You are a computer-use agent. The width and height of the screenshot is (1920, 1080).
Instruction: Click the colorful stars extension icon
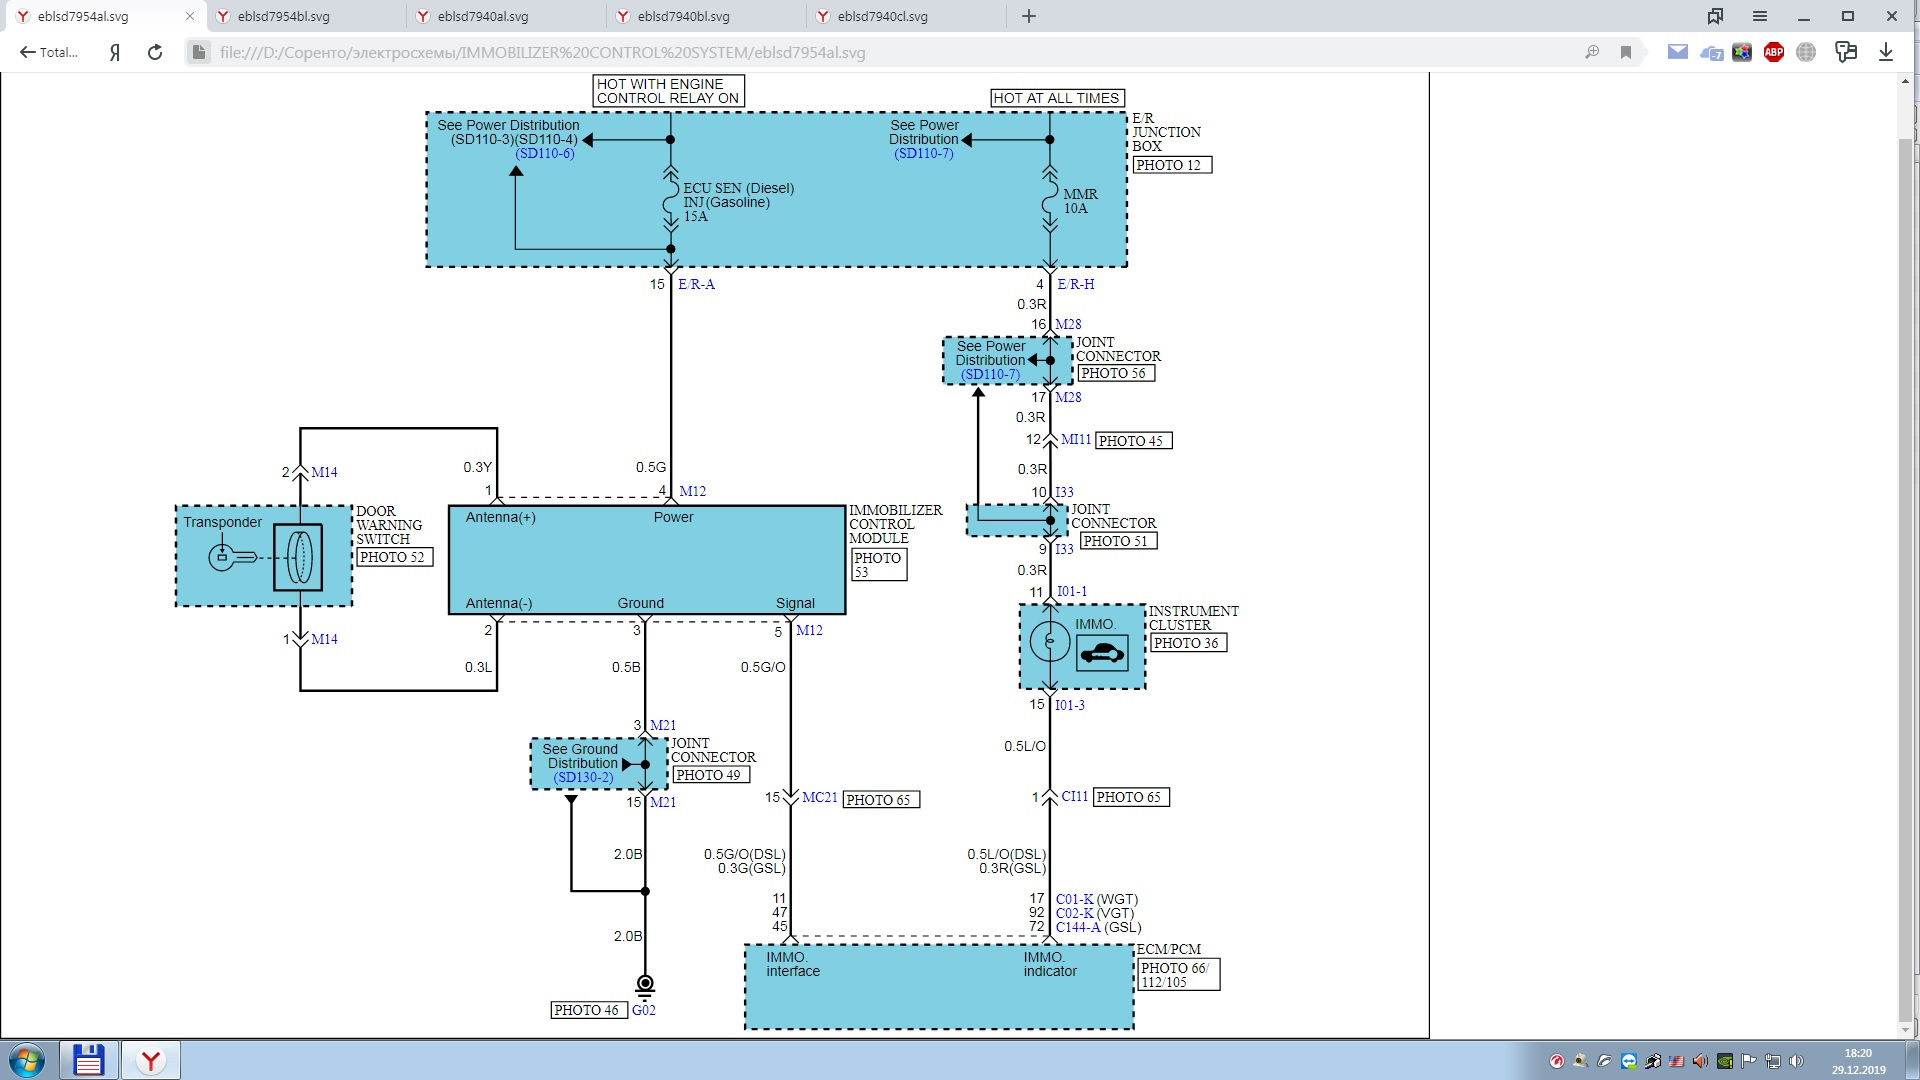tap(1742, 52)
